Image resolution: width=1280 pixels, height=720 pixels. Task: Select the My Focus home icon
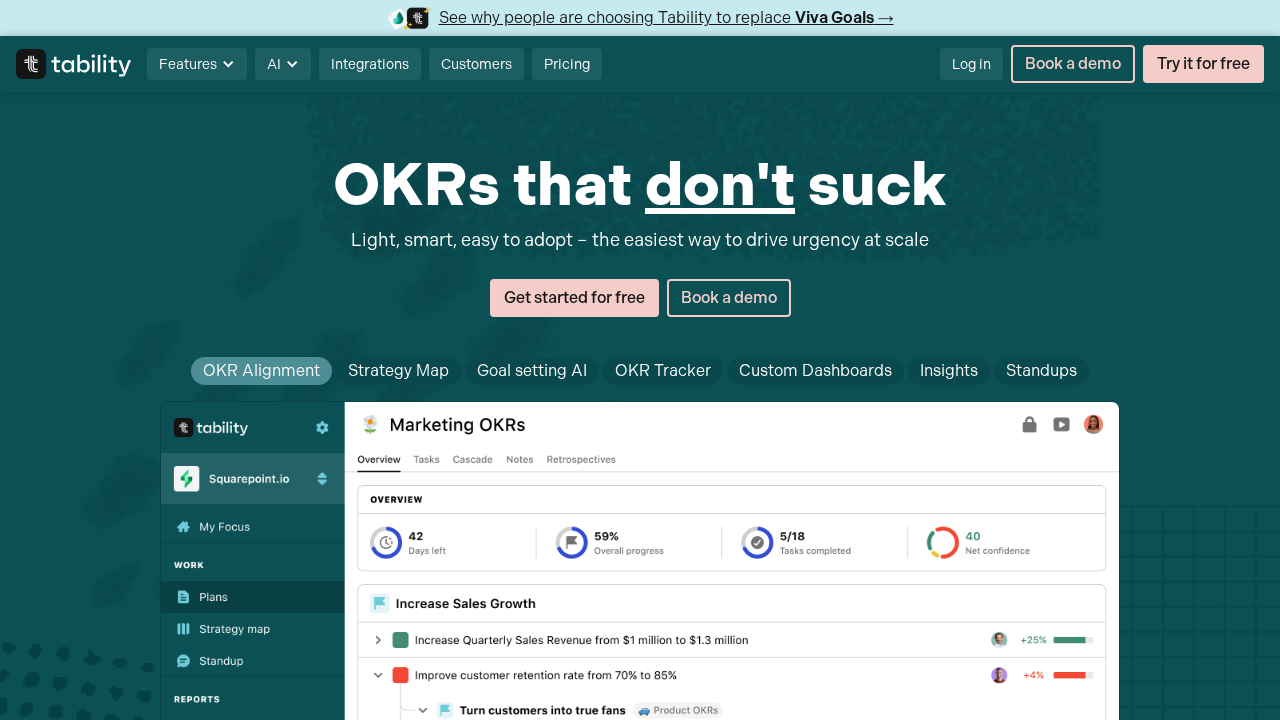click(x=184, y=526)
